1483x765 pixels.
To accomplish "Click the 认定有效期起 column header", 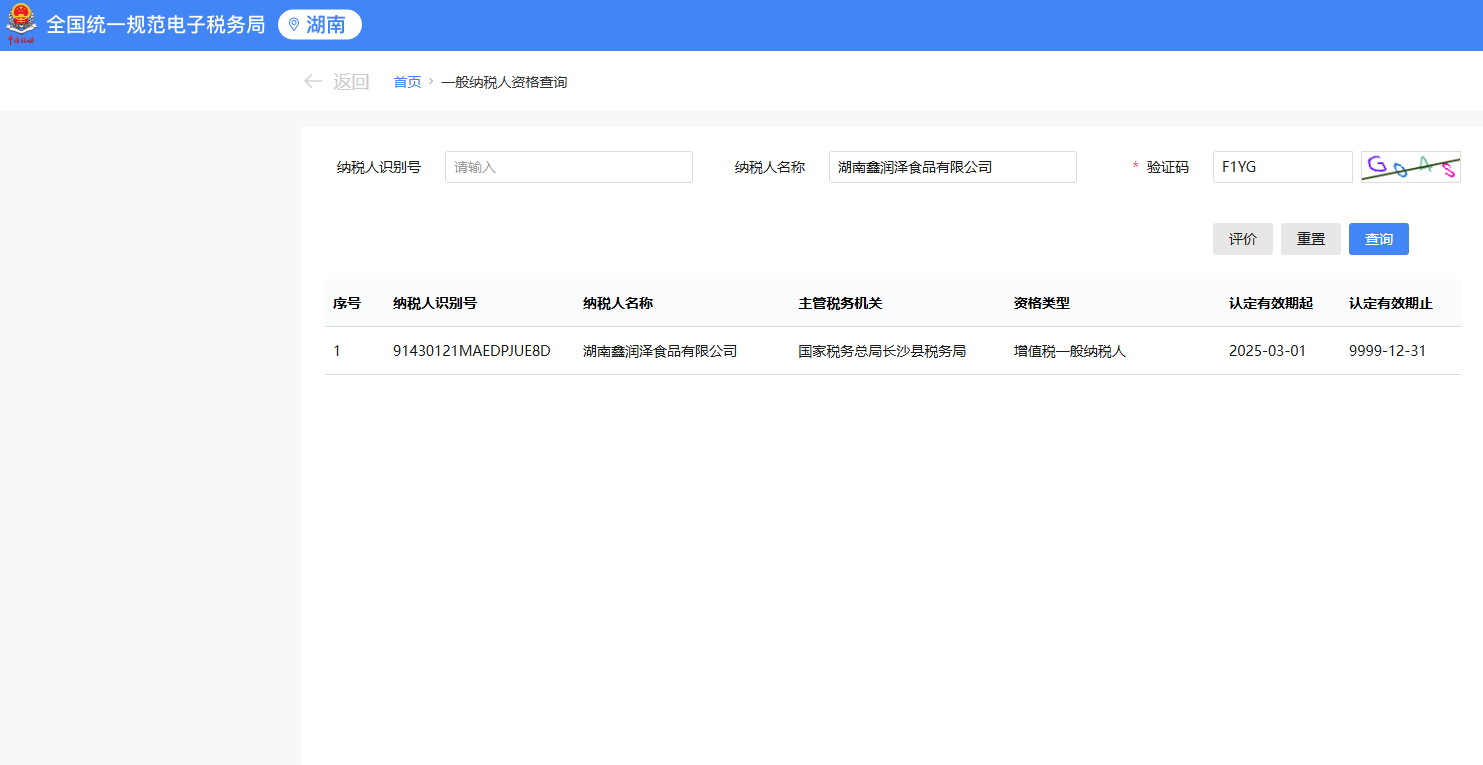I will [1270, 303].
